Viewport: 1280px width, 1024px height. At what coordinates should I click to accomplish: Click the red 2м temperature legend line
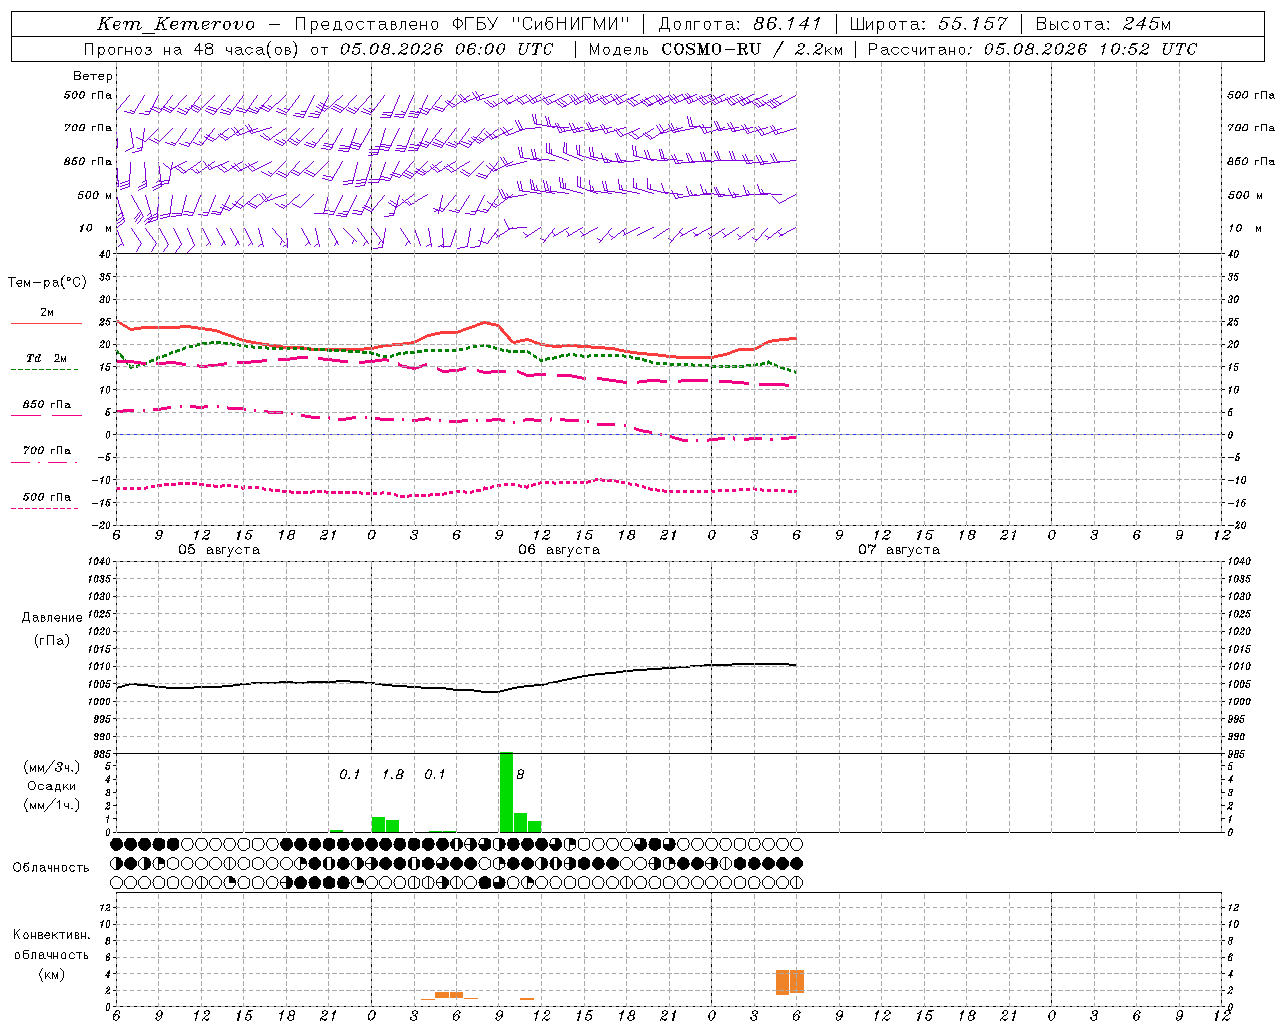46,323
